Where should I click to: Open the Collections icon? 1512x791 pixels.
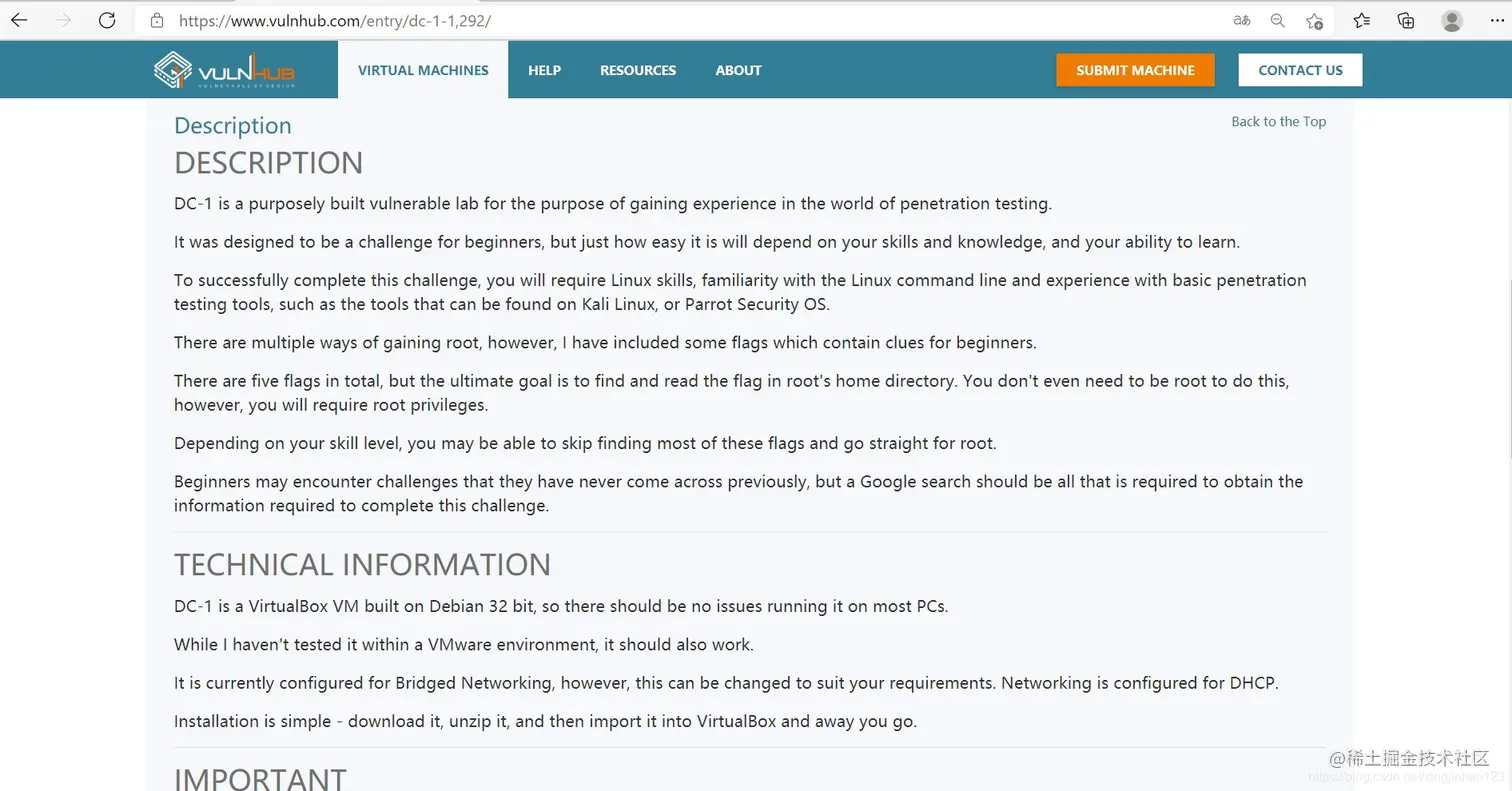[1406, 20]
